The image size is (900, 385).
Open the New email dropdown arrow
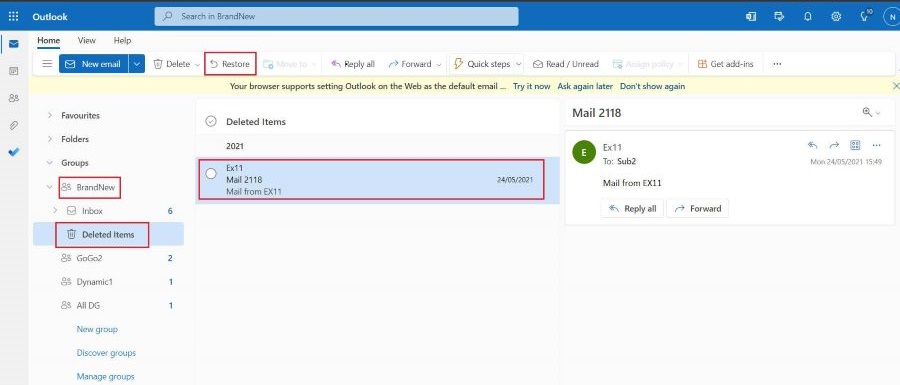(x=137, y=64)
